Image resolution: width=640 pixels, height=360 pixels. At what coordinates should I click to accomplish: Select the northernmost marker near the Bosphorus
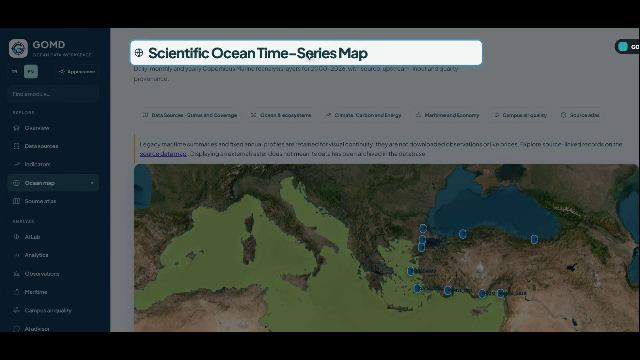point(423,229)
